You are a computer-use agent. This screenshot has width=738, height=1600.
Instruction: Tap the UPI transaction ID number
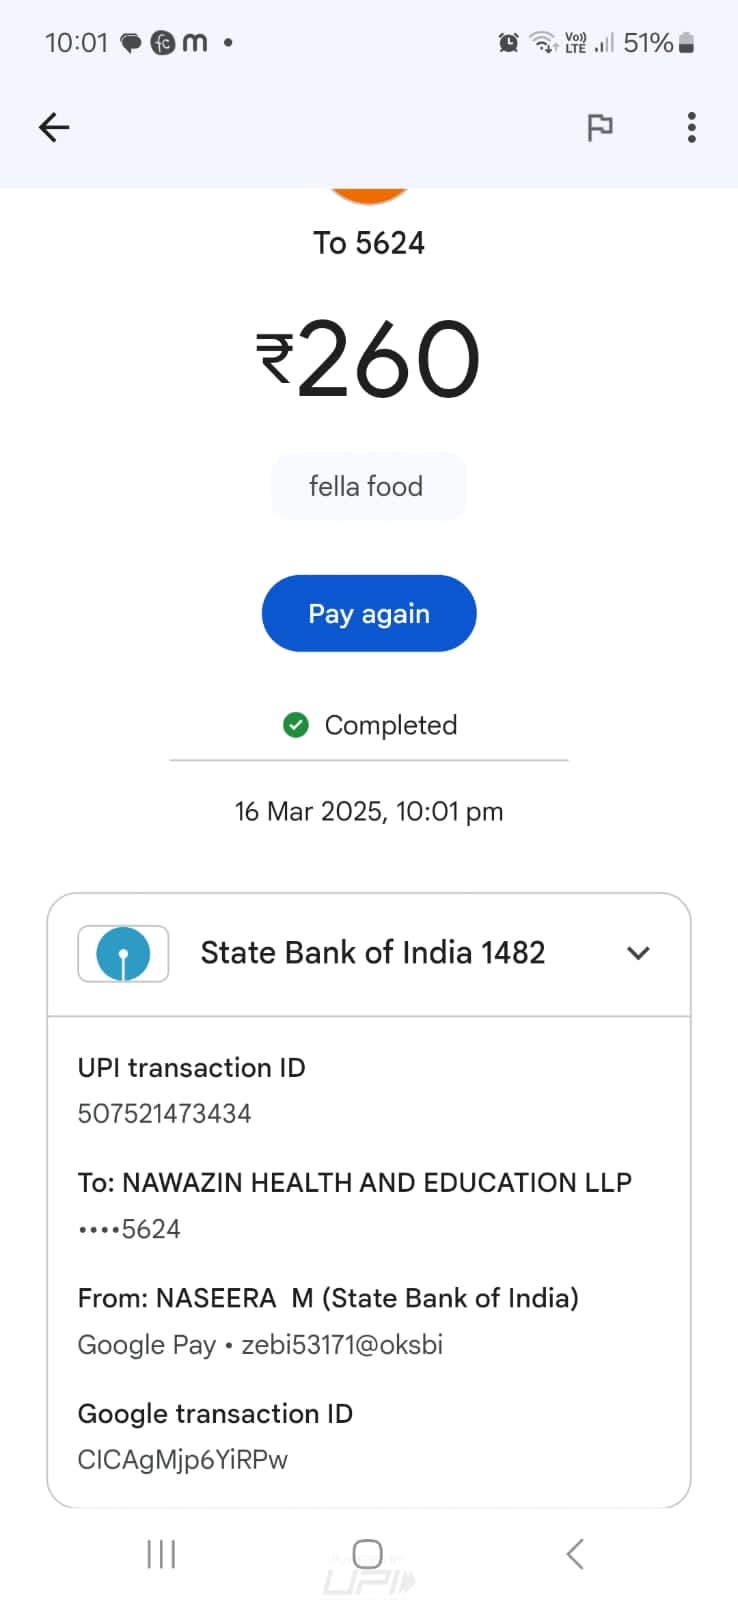click(x=165, y=1114)
